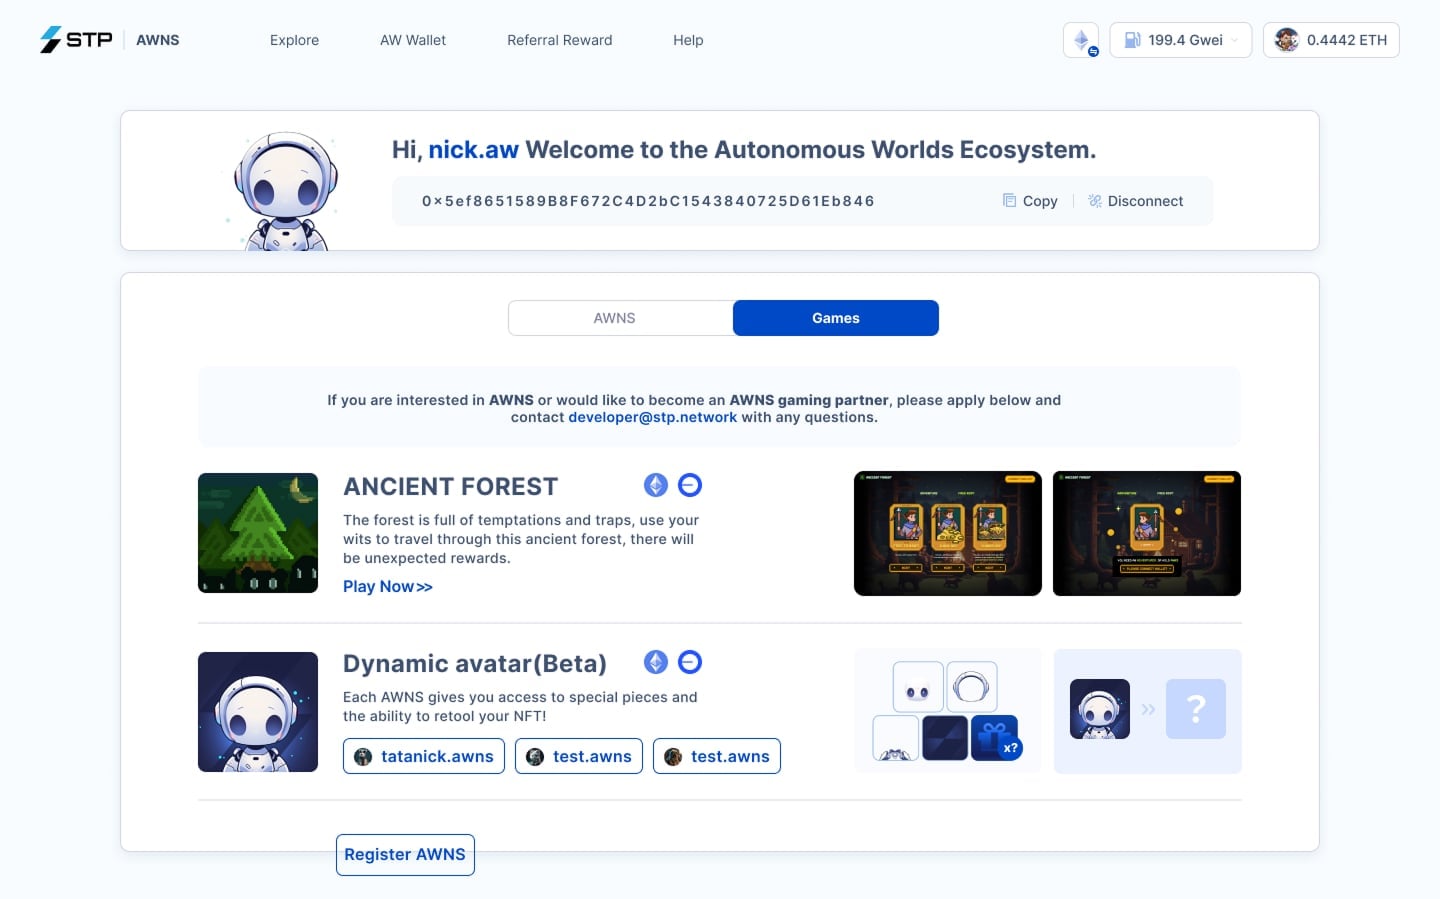Viewport: 1440px width, 899px height.
Task: Open the 0.4442 ETH wallet account button
Action: click(x=1331, y=40)
